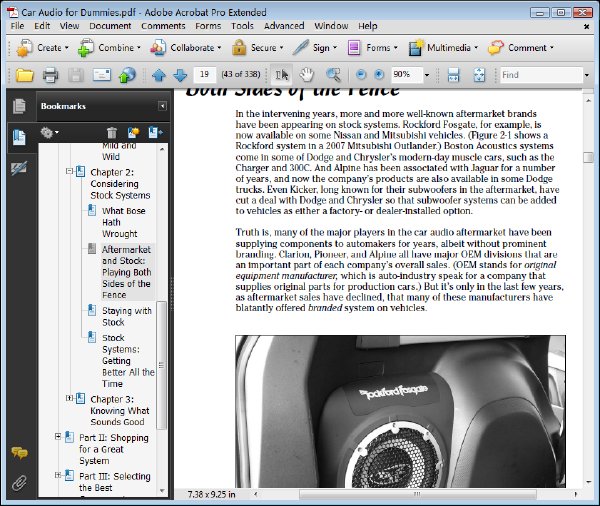The image size is (600, 506).
Task: Open the bookmarks options gear menu
Action: click(49, 133)
